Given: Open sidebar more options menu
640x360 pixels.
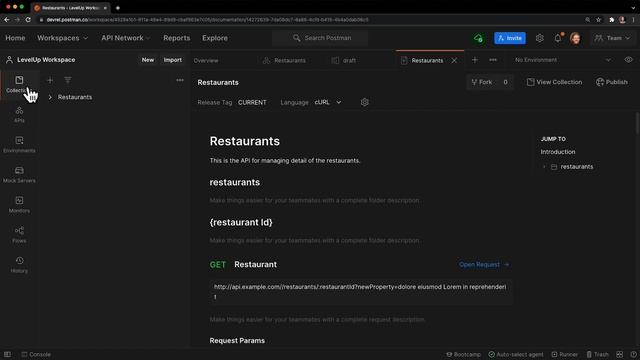Looking at the screenshot, I should (180, 80).
